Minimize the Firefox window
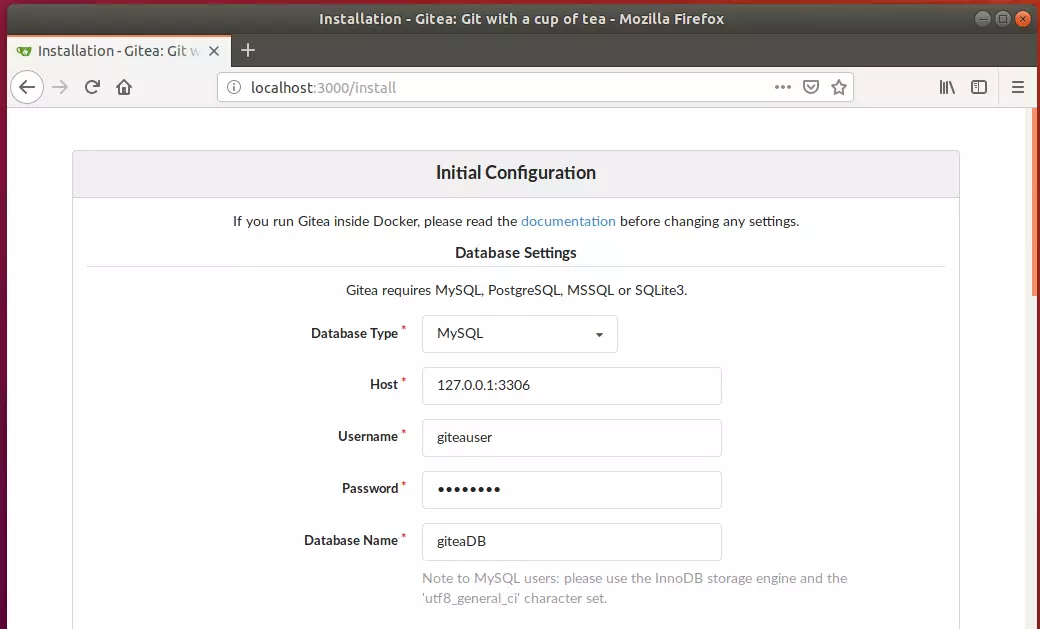Image resolution: width=1040 pixels, height=629 pixels. [983, 19]
